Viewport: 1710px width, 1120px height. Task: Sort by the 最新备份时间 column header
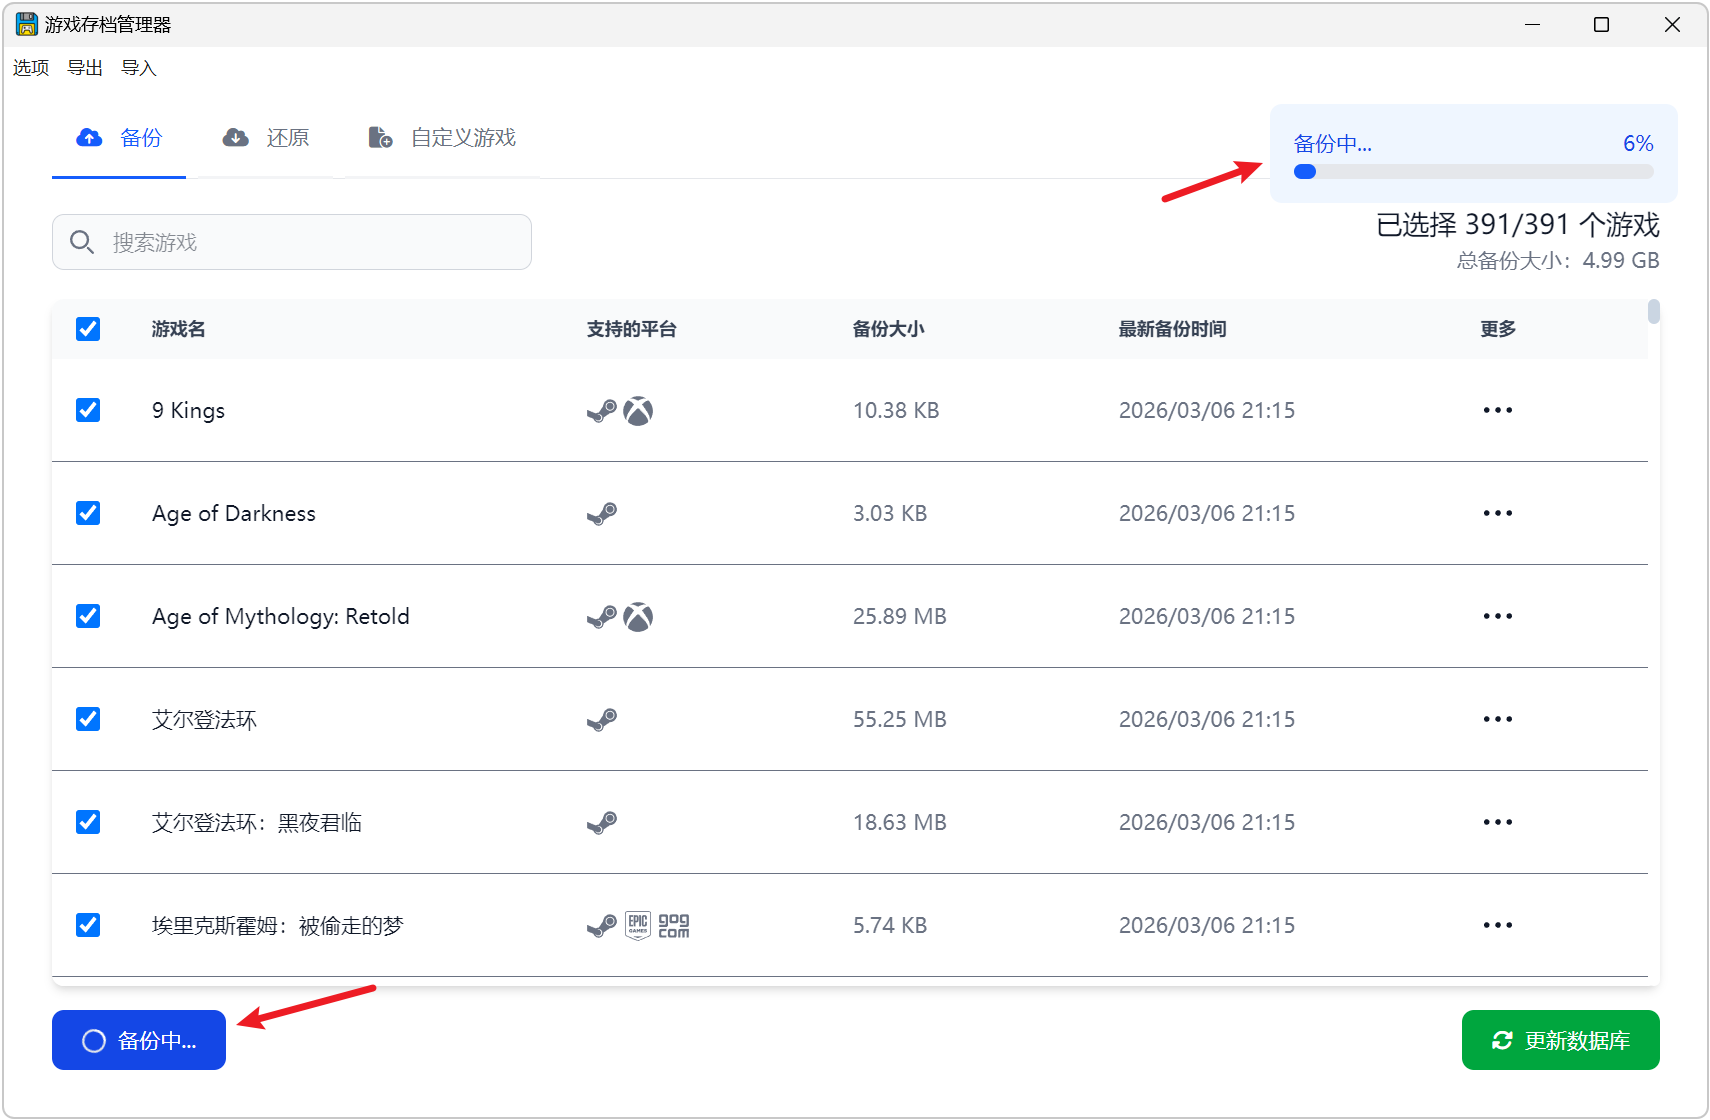[x=1173, y=329]
